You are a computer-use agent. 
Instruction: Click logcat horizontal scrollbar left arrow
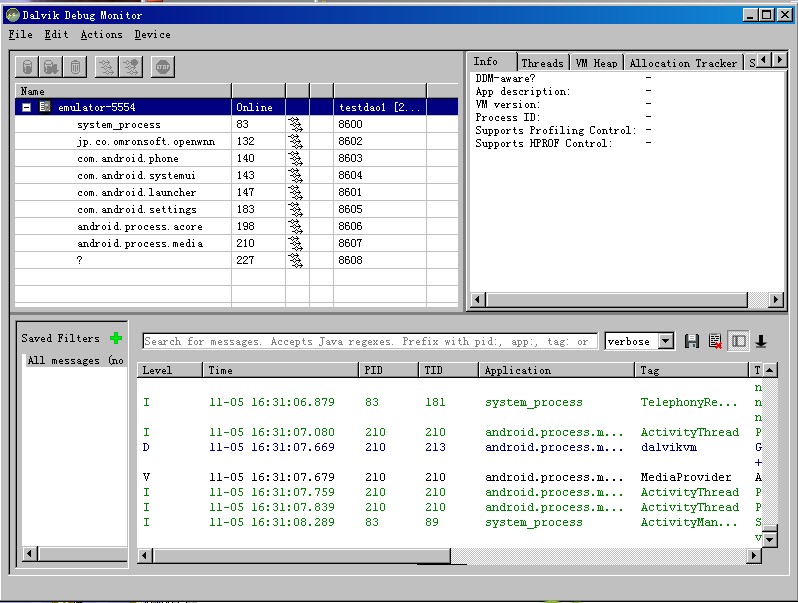145,556
